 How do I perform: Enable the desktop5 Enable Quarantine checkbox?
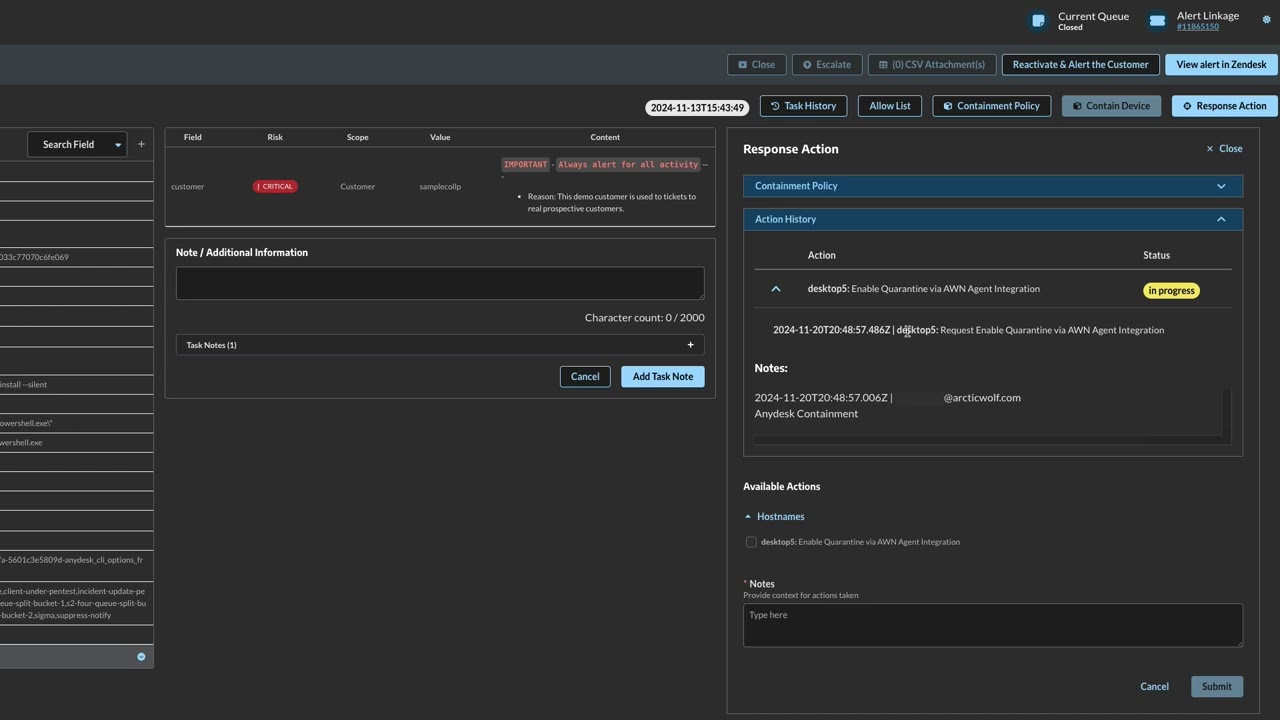[x=751, y=542]
